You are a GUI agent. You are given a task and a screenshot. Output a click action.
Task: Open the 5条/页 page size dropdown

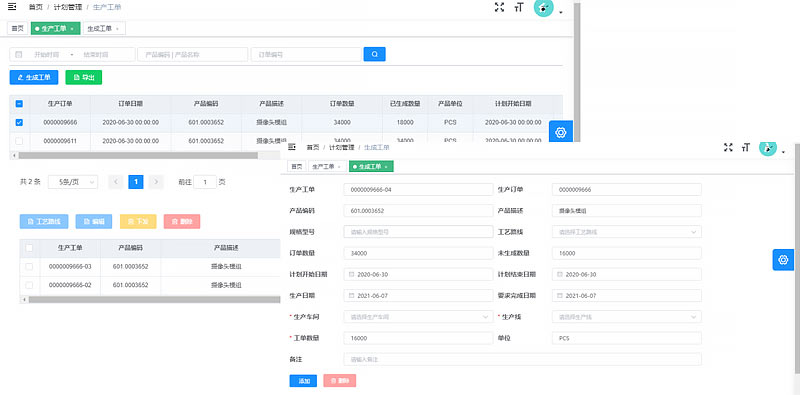coord(73,182)
